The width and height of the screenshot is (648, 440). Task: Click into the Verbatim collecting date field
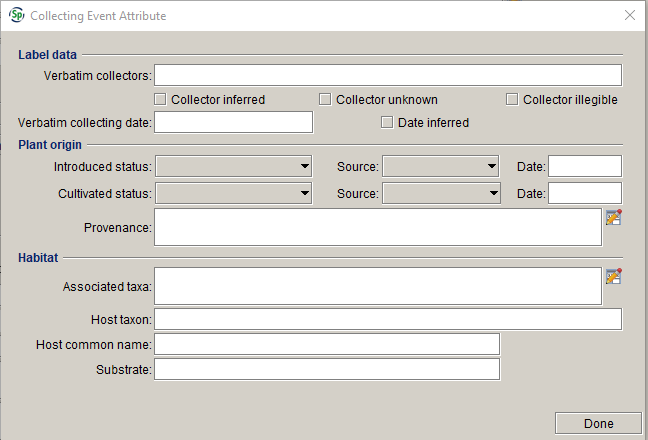233,122
